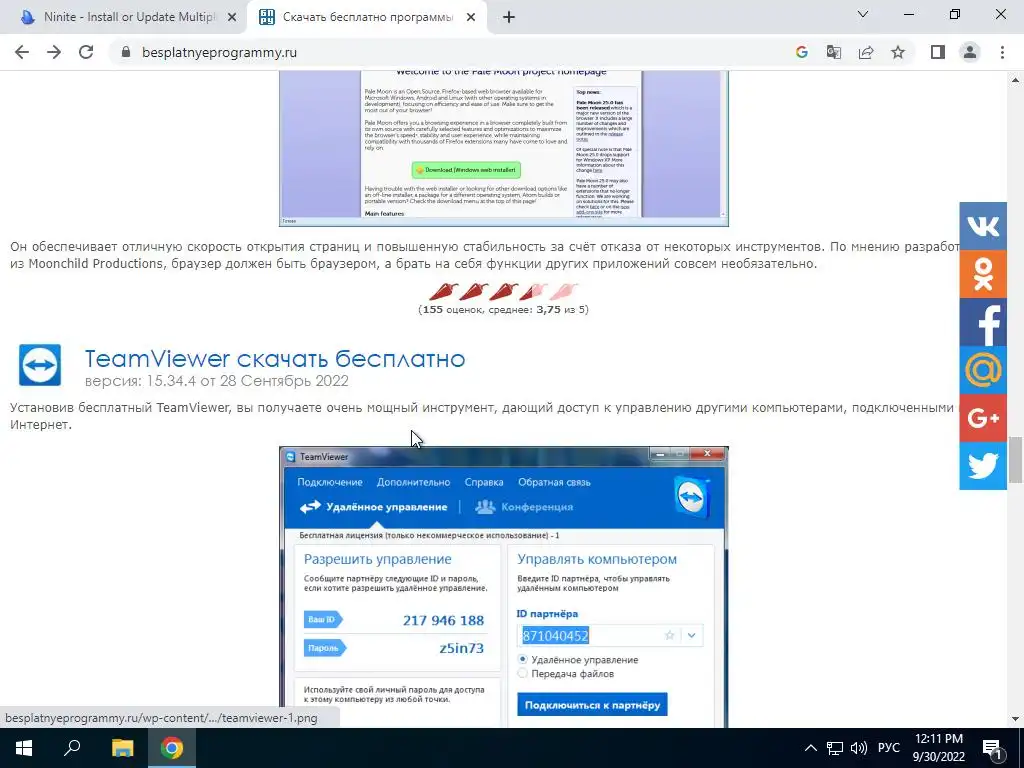This screenshot has width=1024, height=768.
Task: Show hidden tray icons
Action: [x=810, y=748]
